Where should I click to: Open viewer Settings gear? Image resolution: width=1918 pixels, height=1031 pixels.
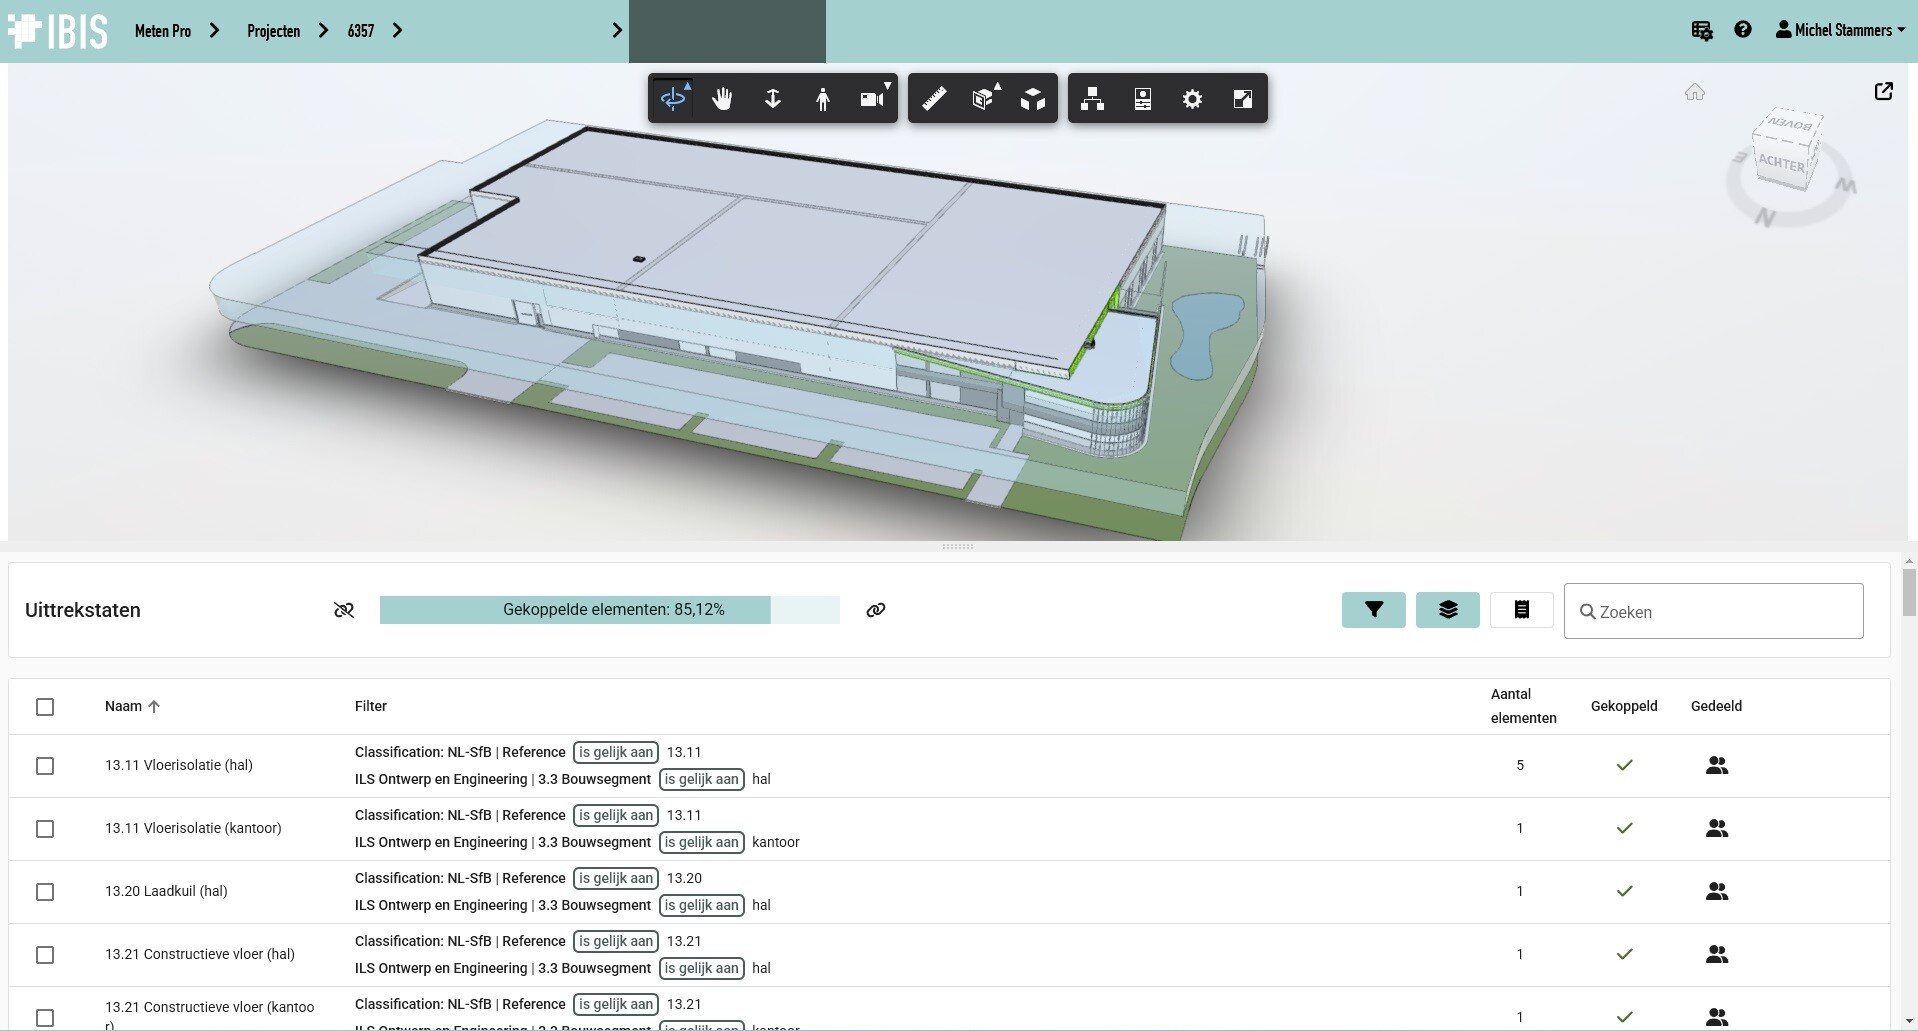(x=1192, y=99)
